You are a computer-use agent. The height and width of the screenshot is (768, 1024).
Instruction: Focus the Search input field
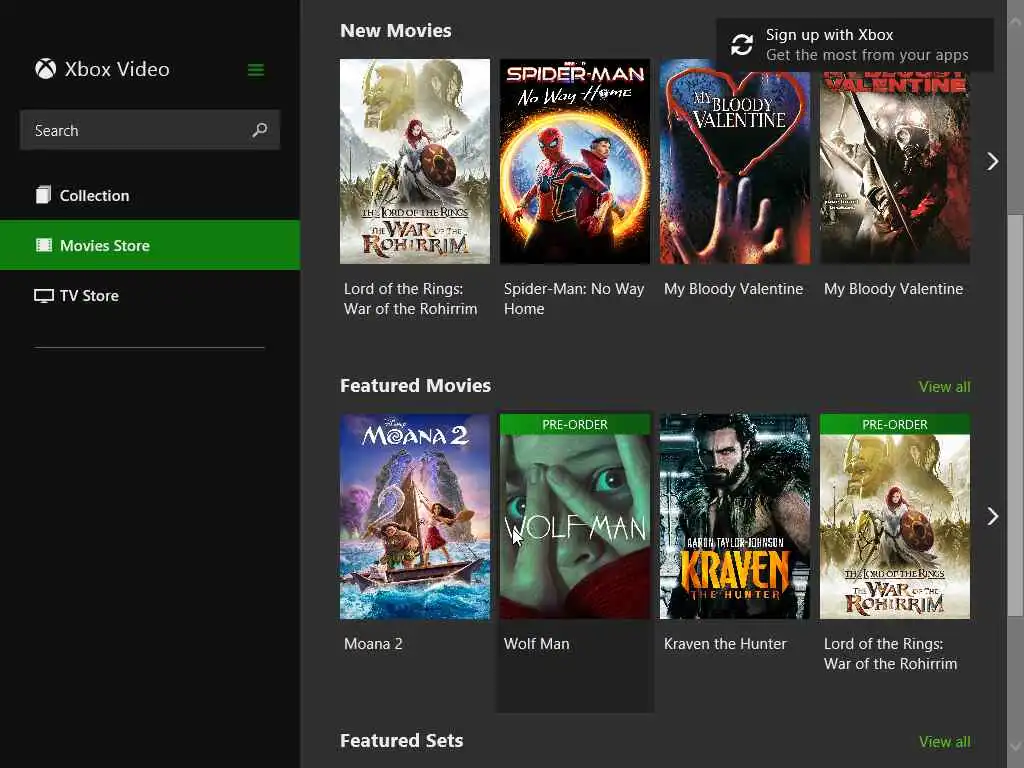[150, 130]
